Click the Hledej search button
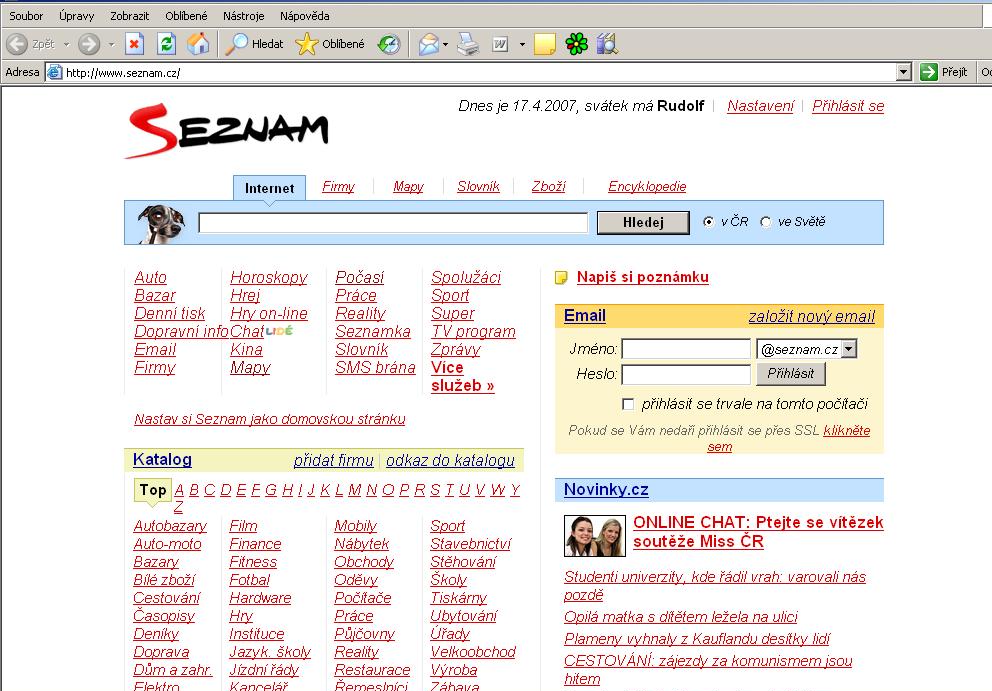992x691 pixels. [643, 223]
